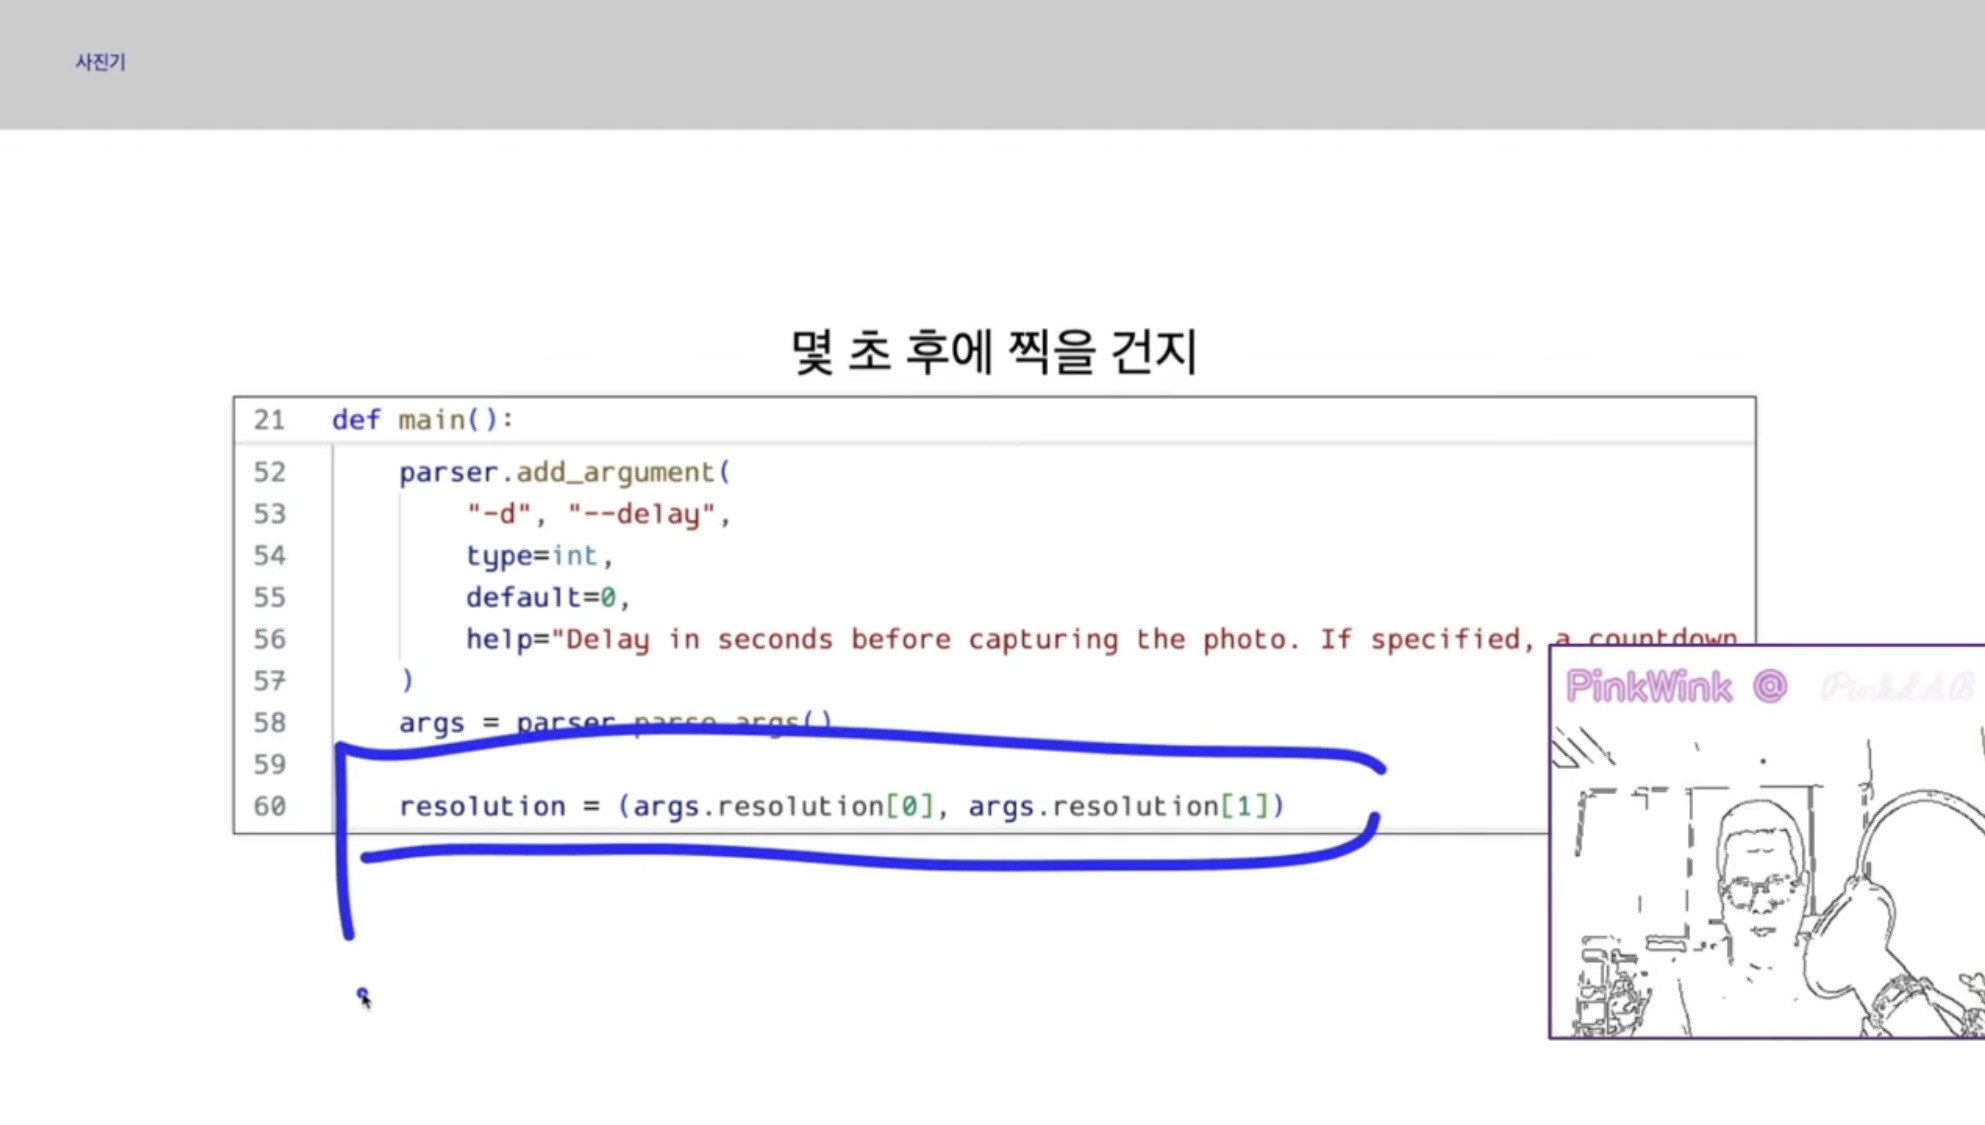Click type=int on line 54
The image size is (1985, 1125).
pos(531,556)
